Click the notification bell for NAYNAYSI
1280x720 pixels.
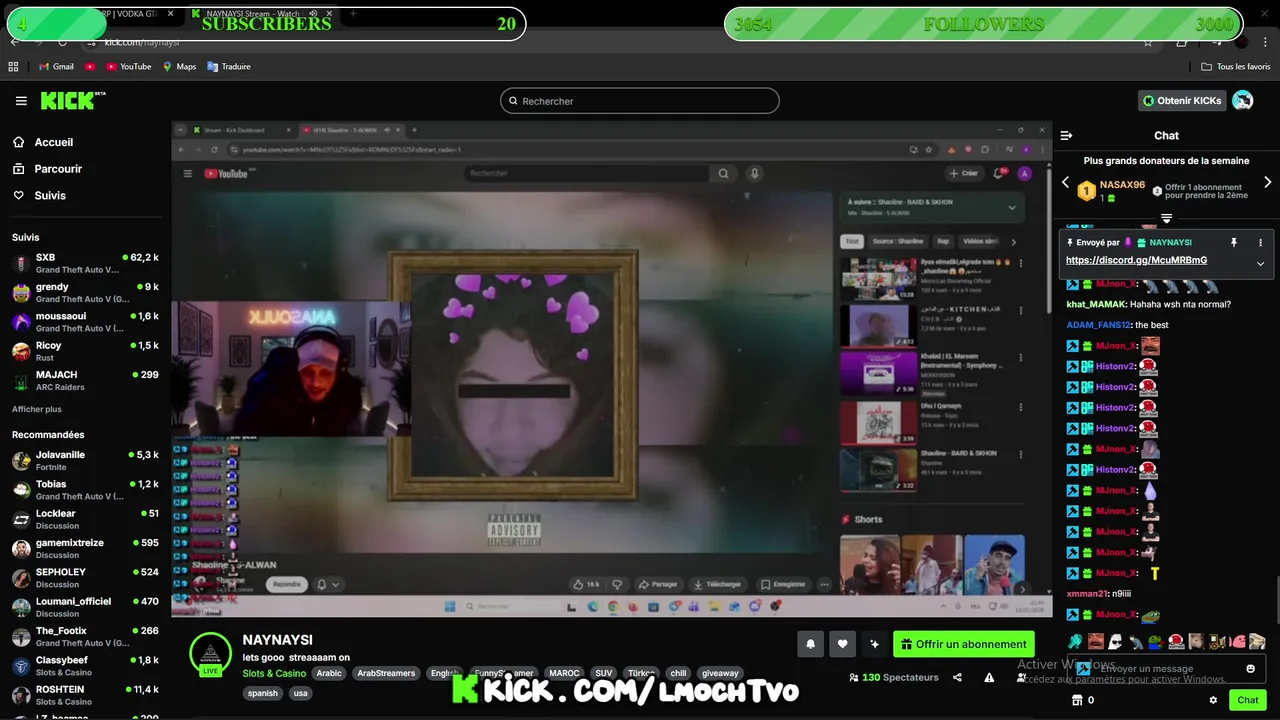(811, 644)
